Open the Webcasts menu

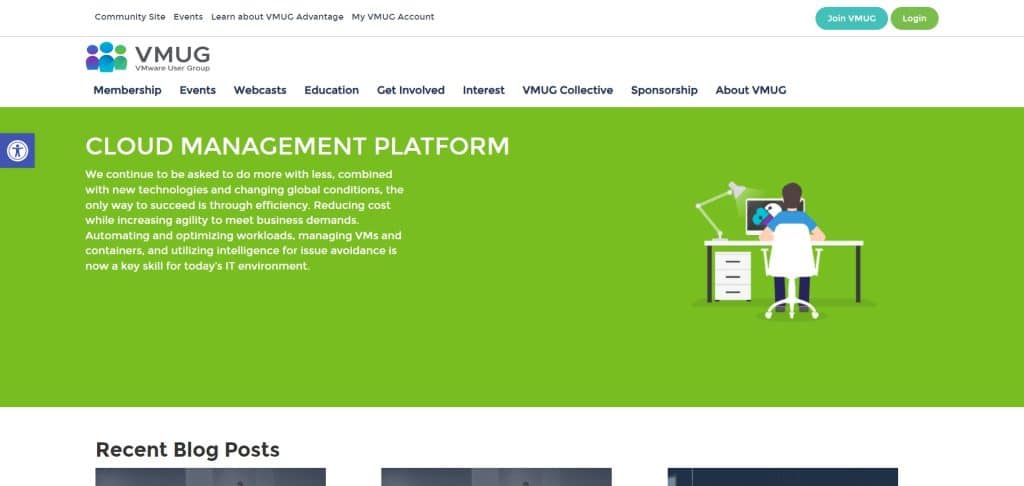(x=260, y=90)
